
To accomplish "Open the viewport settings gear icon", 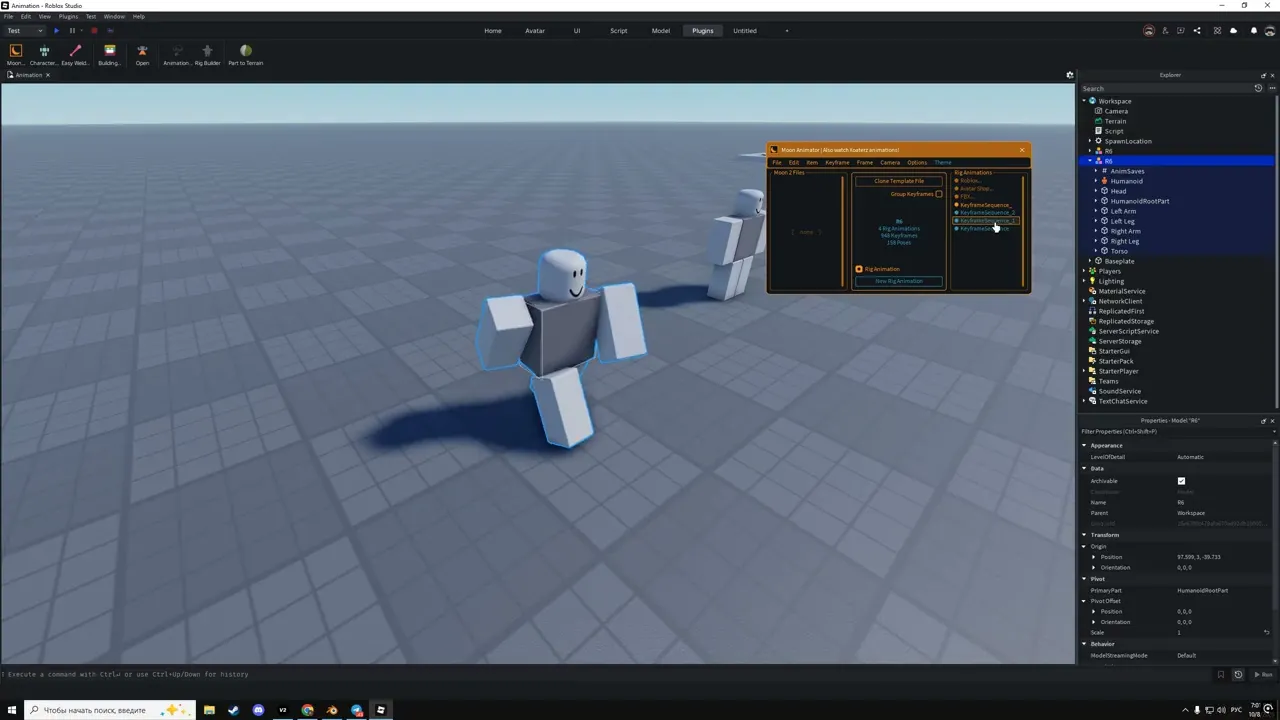I will tap(1069, 75).
